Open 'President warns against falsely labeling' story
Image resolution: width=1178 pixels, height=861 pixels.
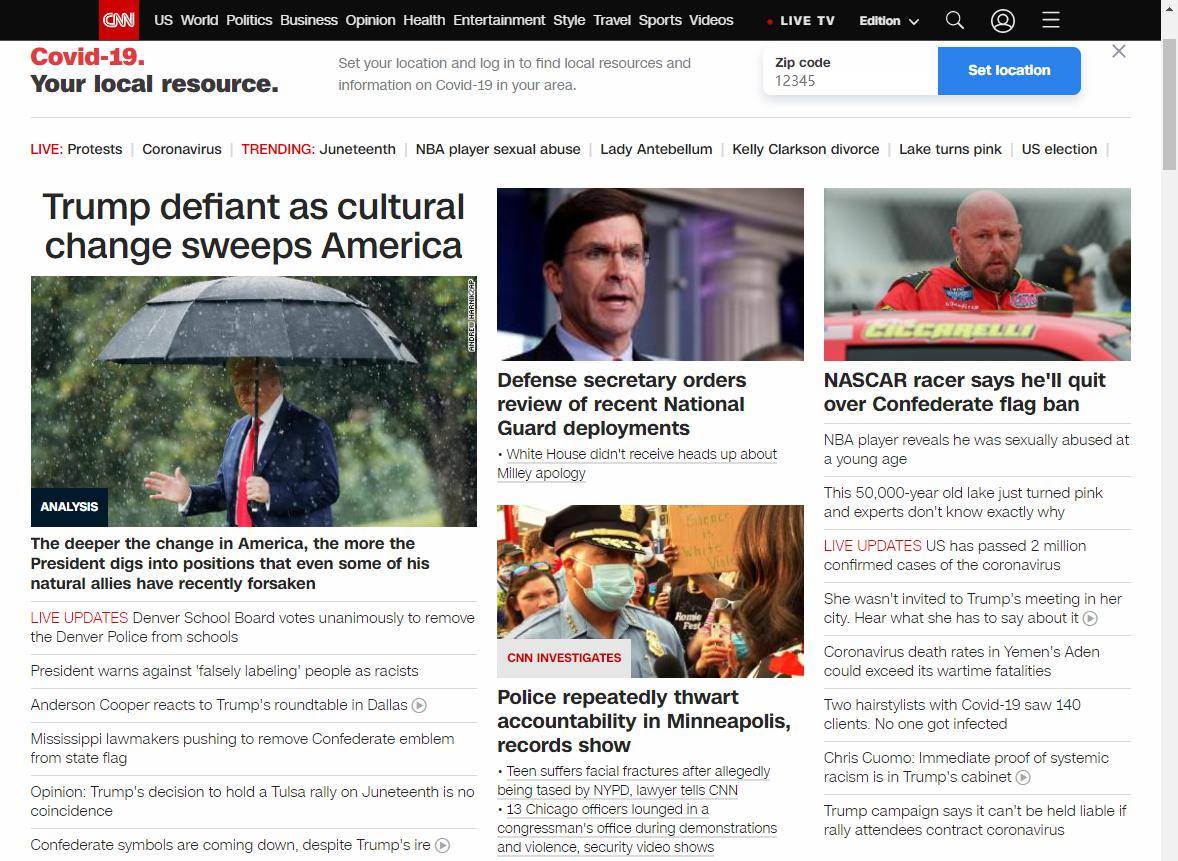[x=225, y=671]
